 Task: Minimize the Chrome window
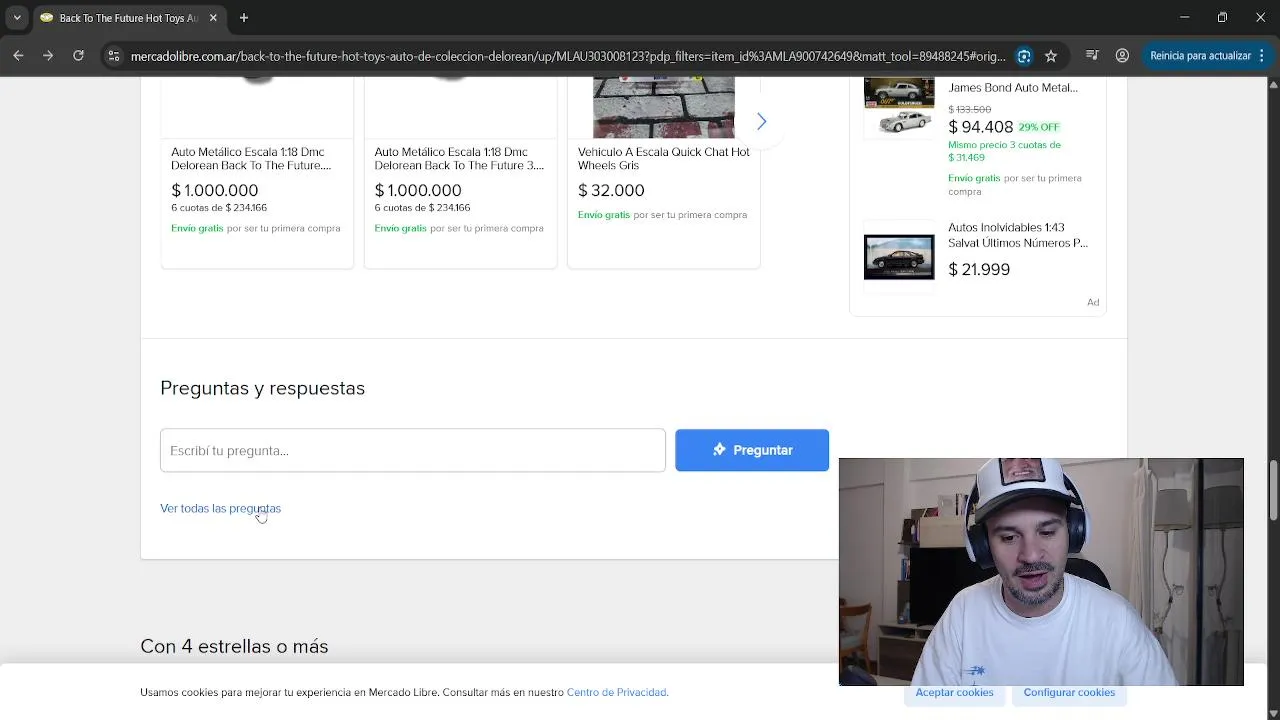(x=1184, y=17)
